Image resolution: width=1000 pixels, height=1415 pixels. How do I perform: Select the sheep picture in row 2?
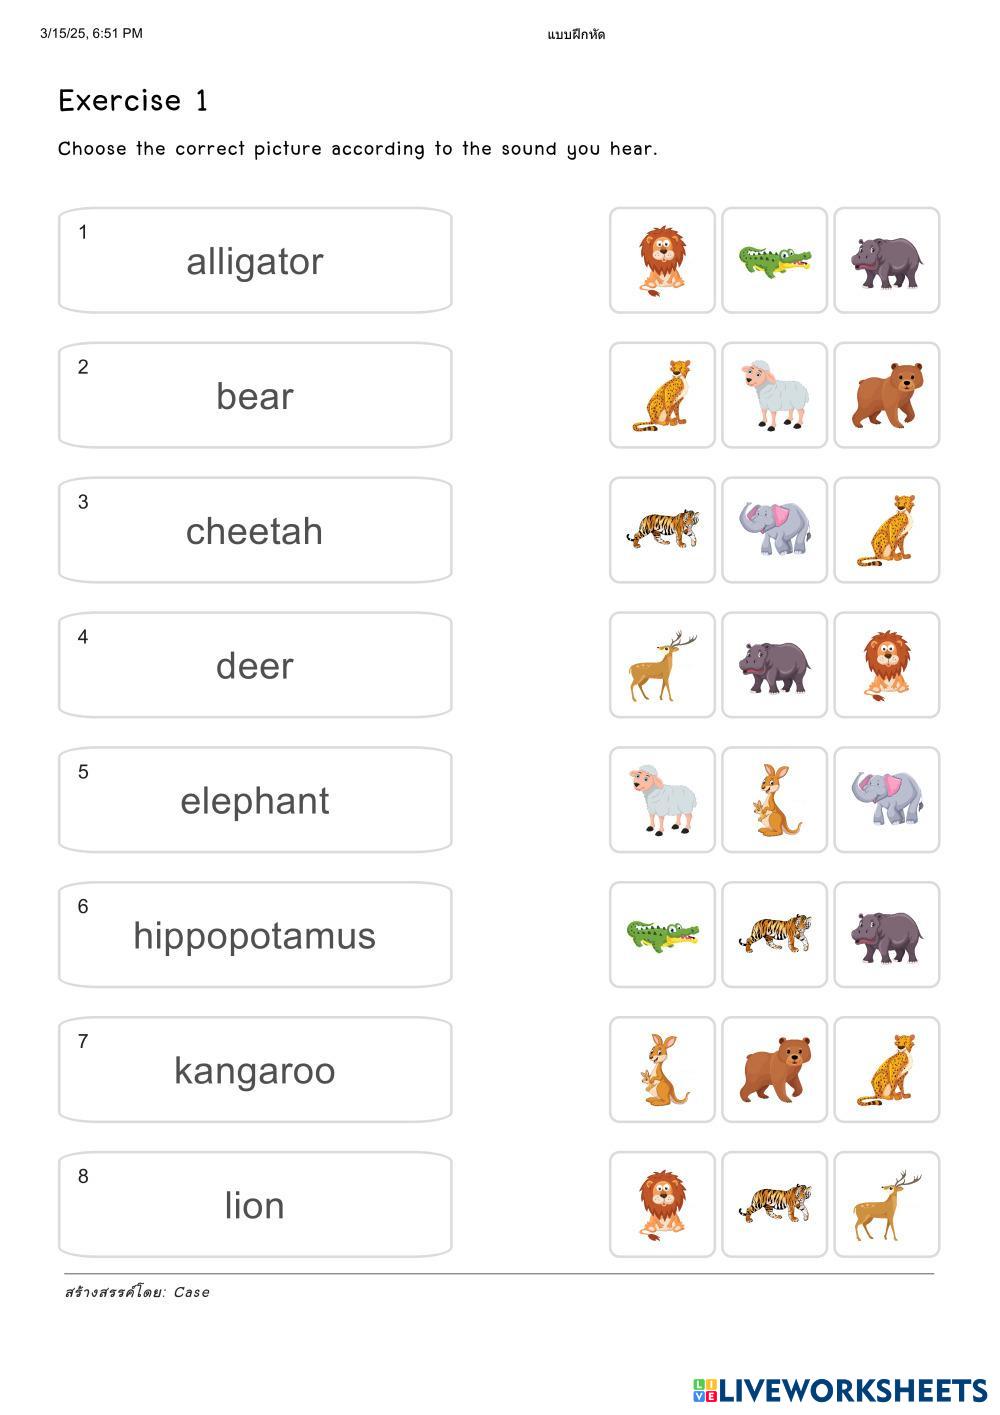tap(775, 396)
